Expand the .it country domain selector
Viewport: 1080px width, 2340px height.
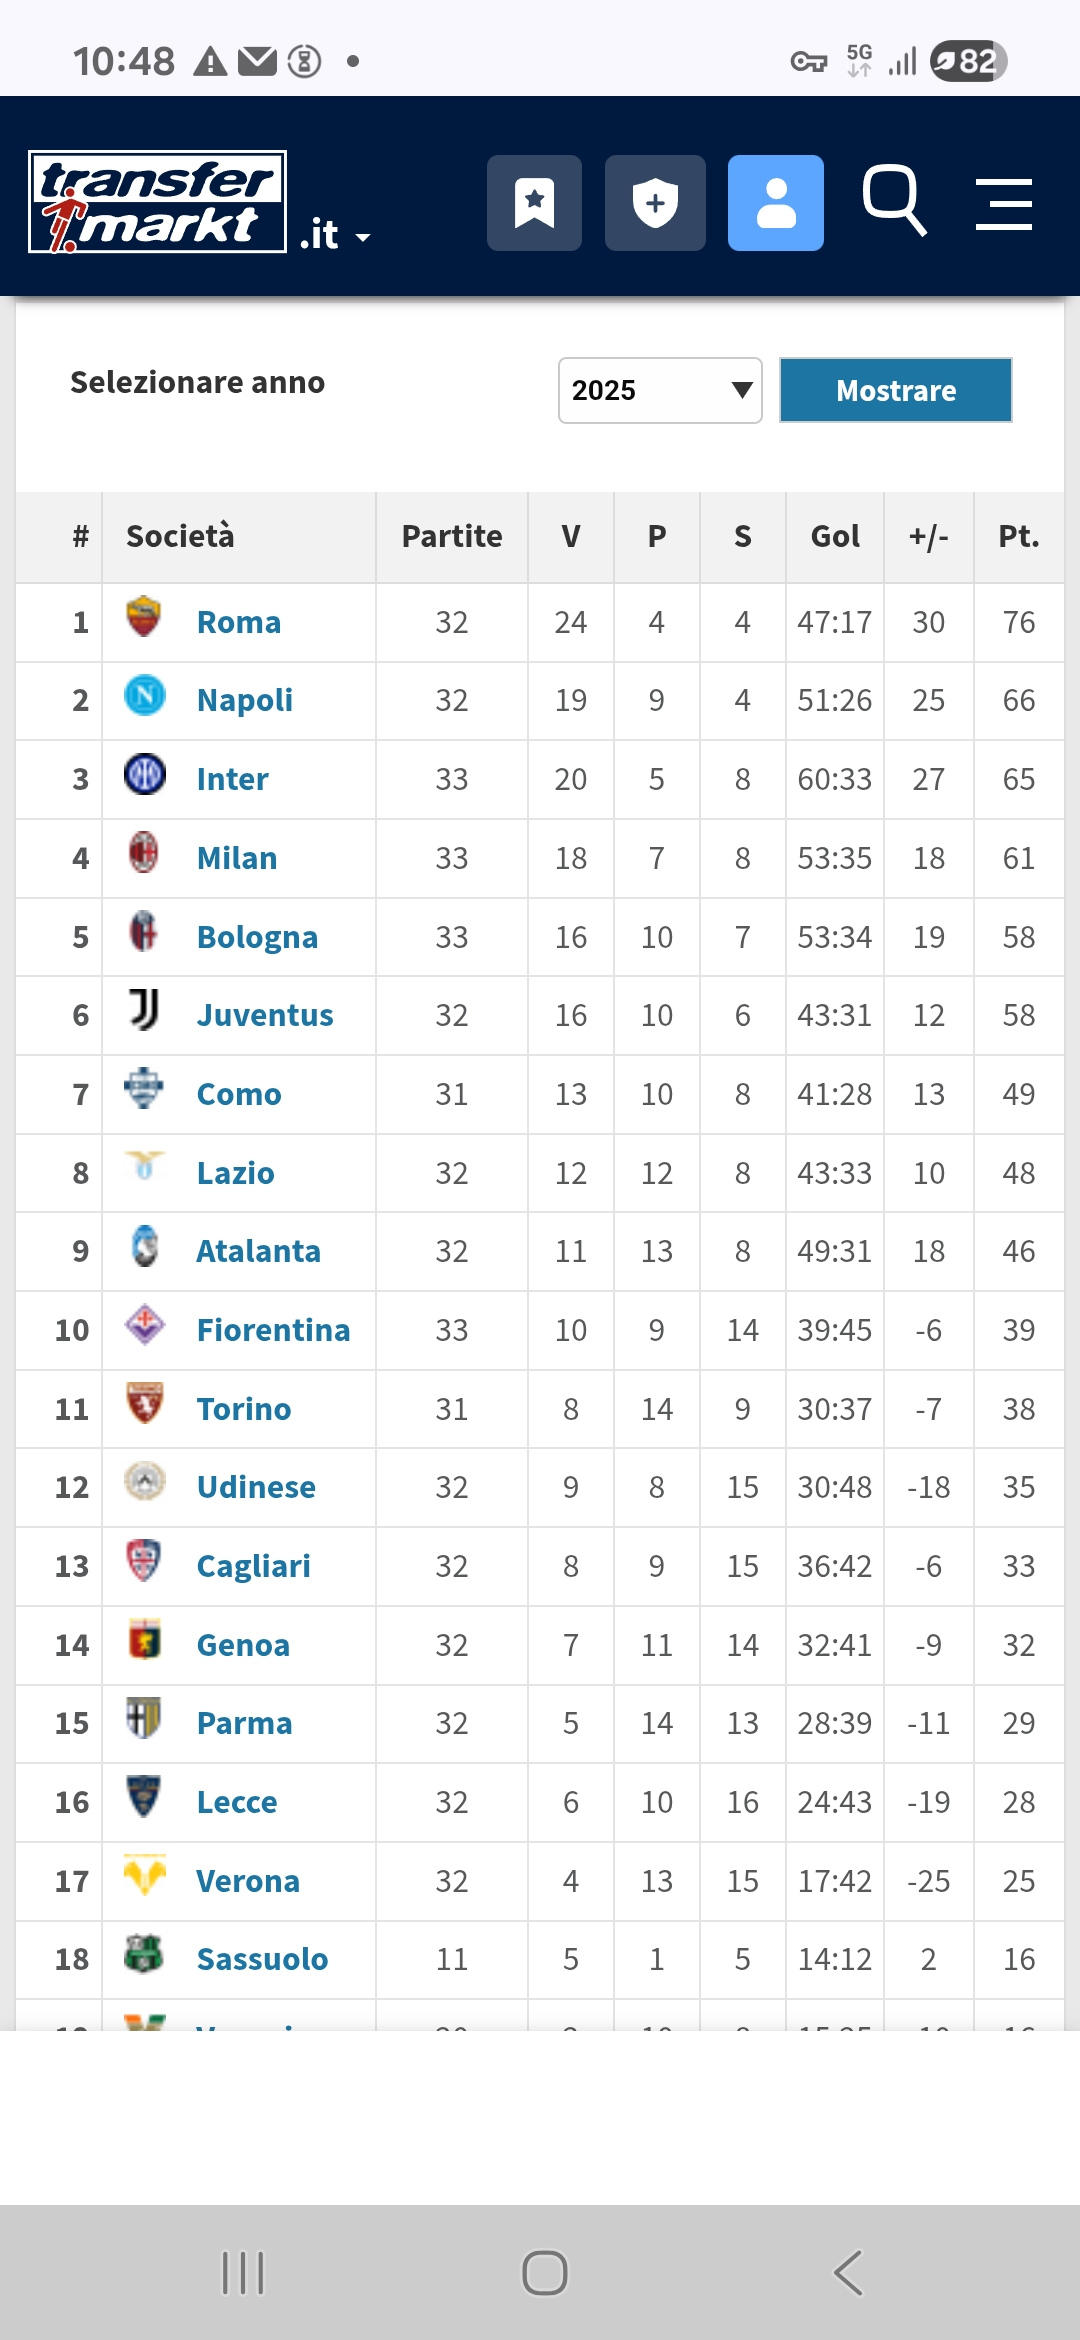(x=335, y=236)
